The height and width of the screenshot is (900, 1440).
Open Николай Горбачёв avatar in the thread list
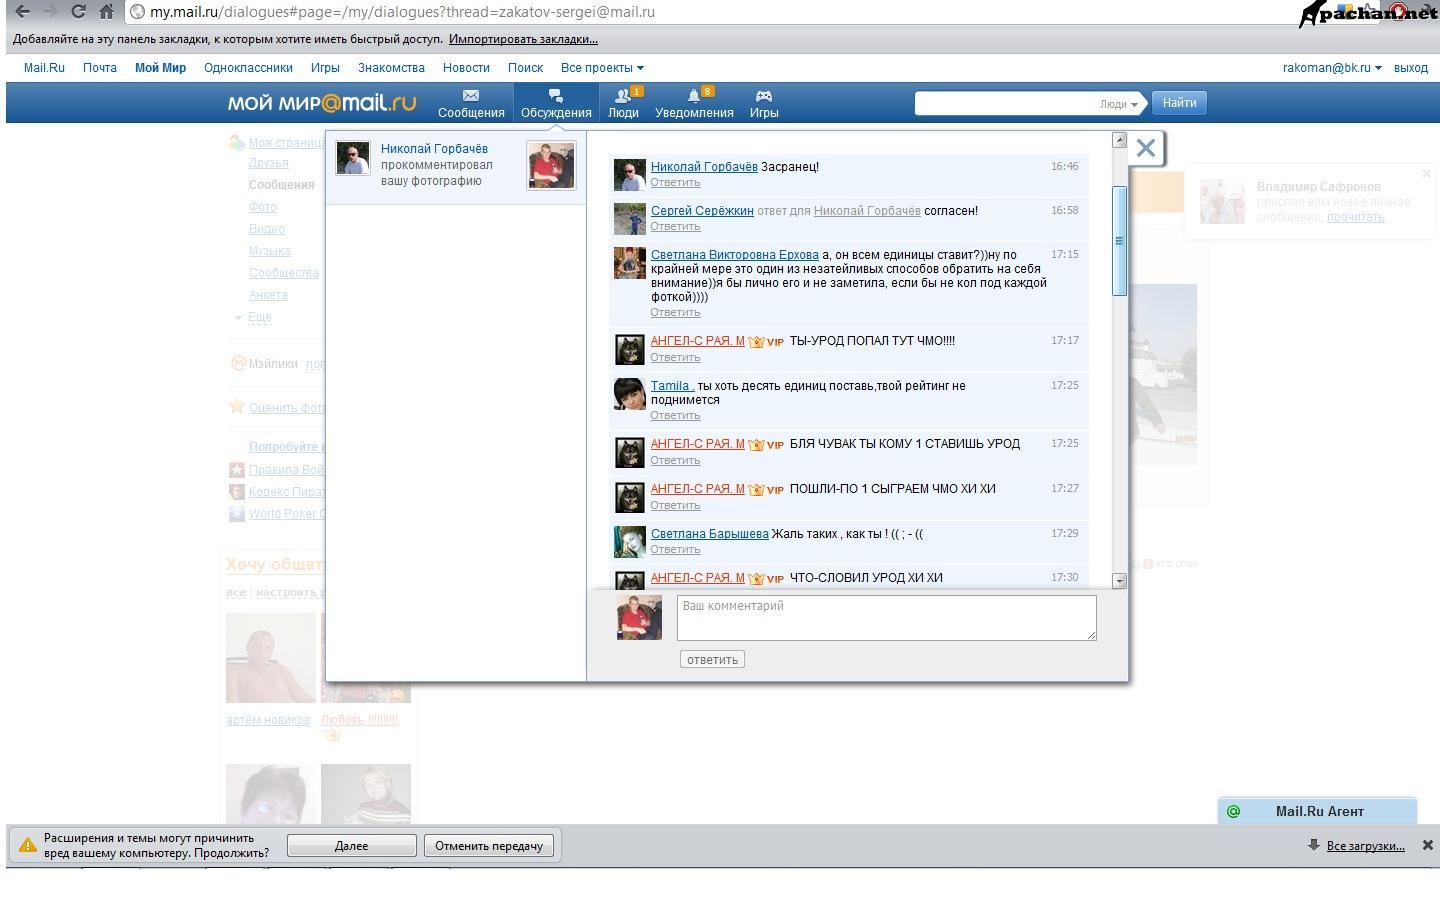(x=353, y=158)
